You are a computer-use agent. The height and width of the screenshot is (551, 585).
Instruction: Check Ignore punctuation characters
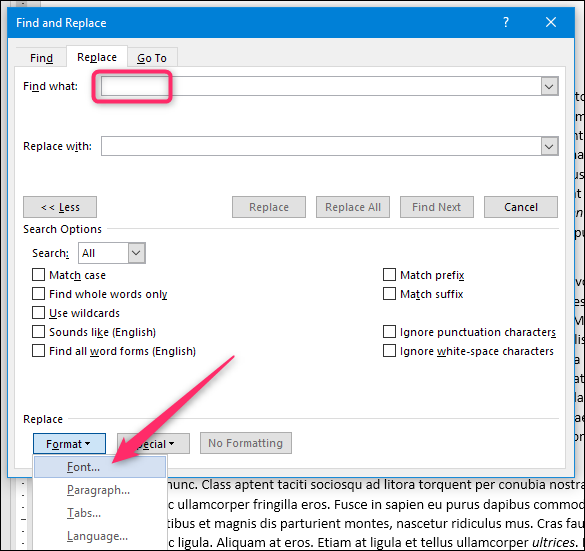pos(390,332)
